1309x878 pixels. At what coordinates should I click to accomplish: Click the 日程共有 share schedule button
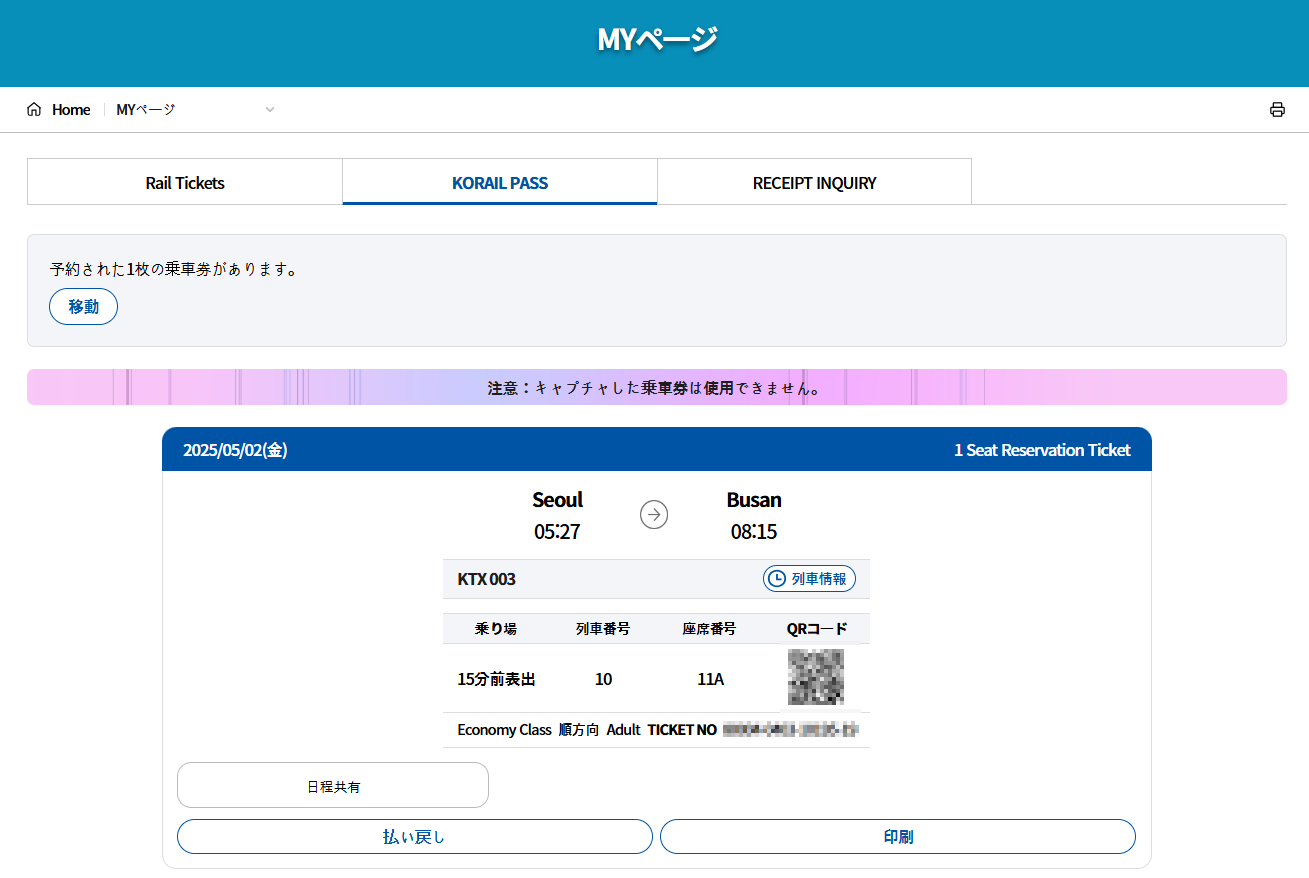coord(333,786)
